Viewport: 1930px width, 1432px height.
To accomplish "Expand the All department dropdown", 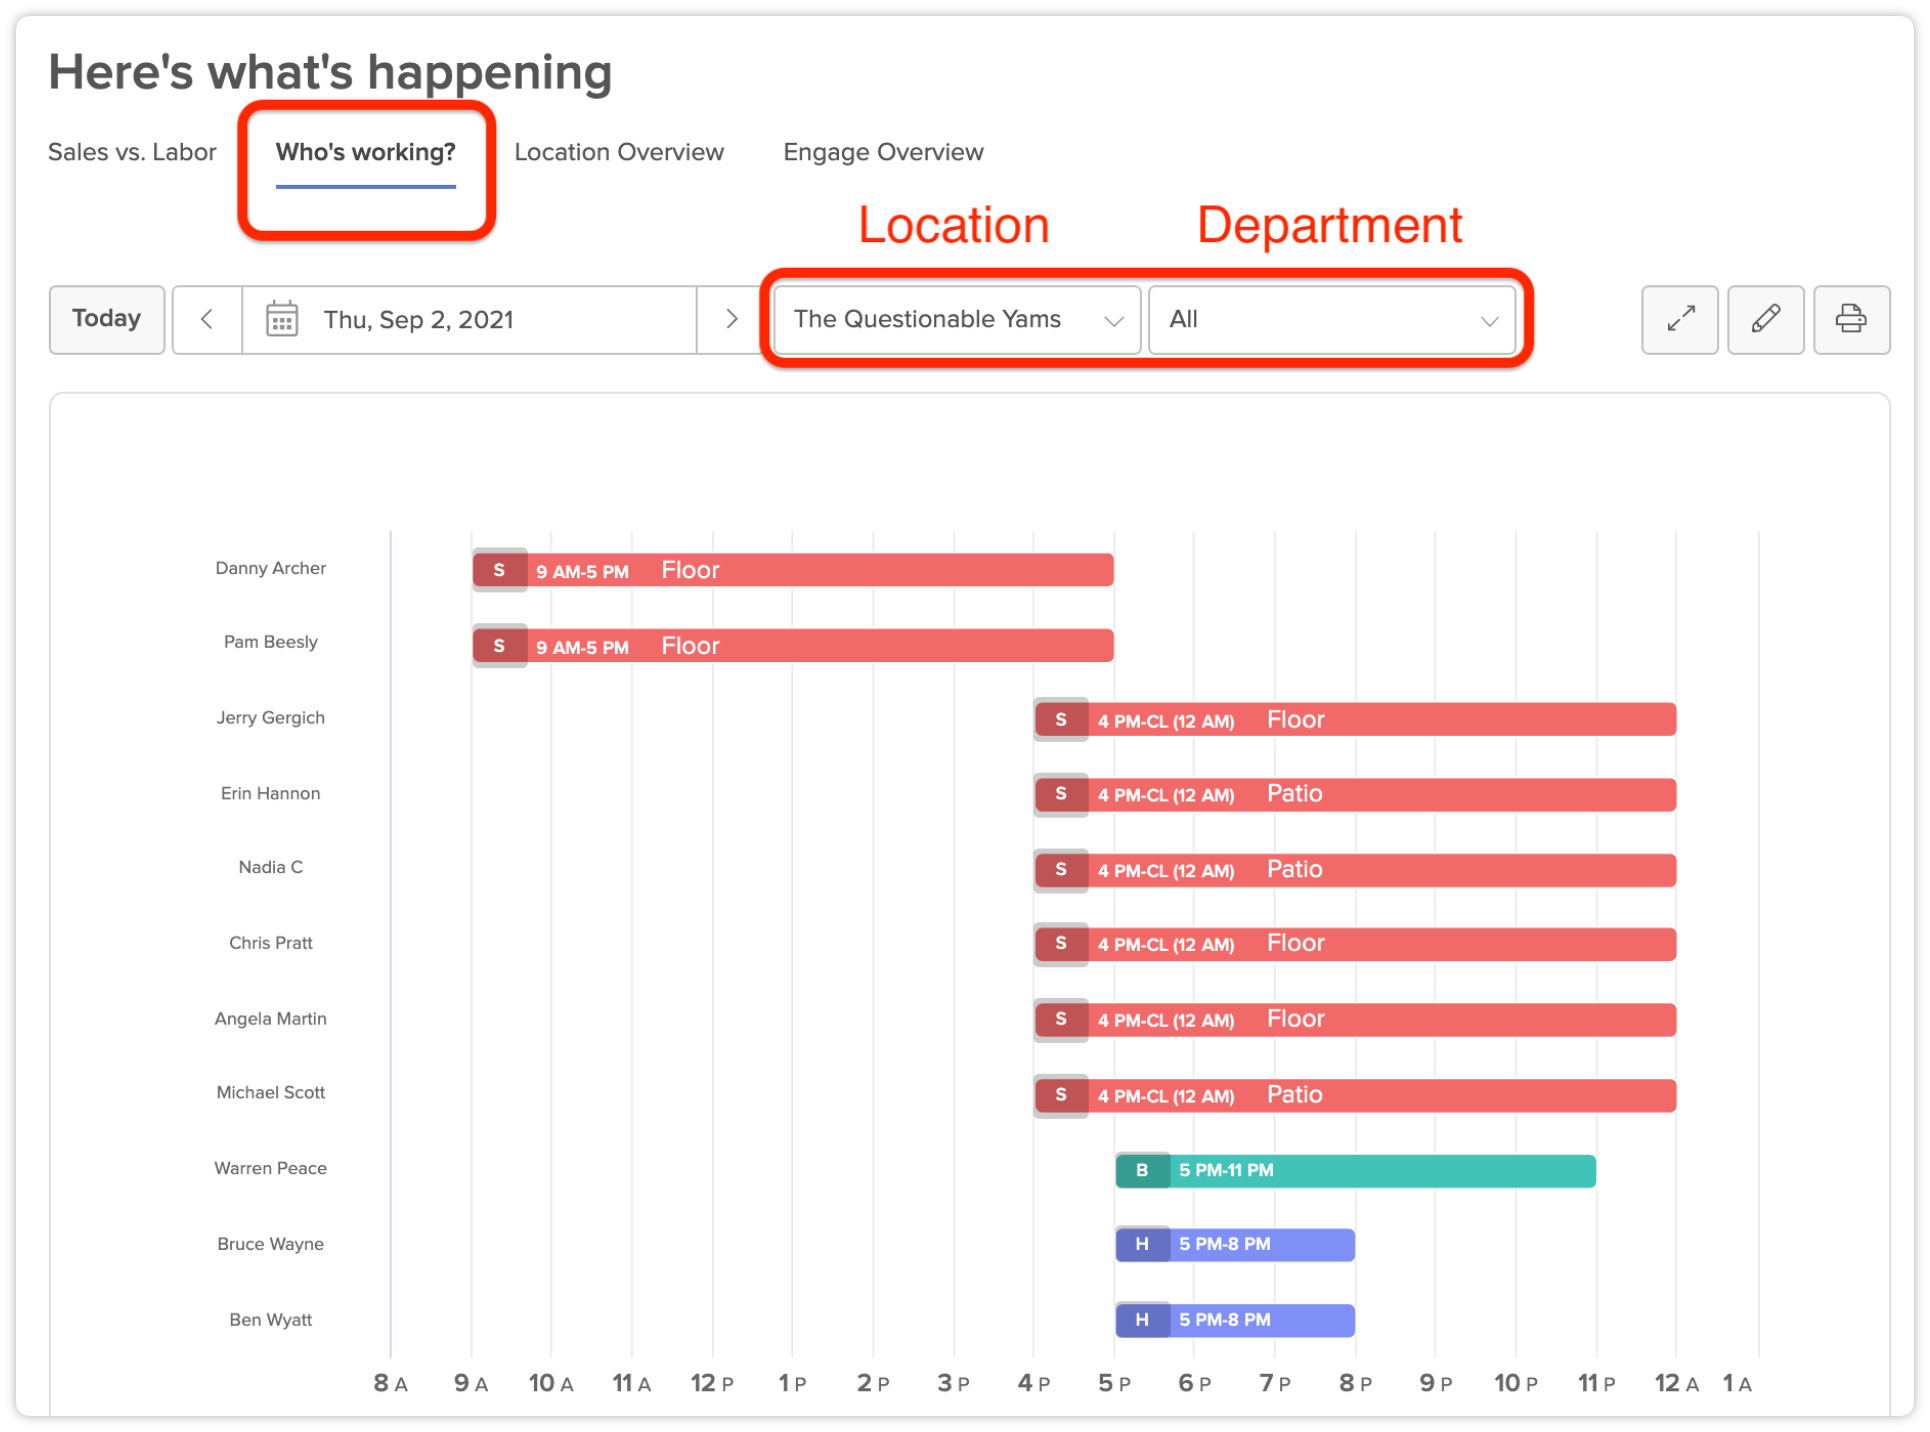I will [x=1332, y=320].
